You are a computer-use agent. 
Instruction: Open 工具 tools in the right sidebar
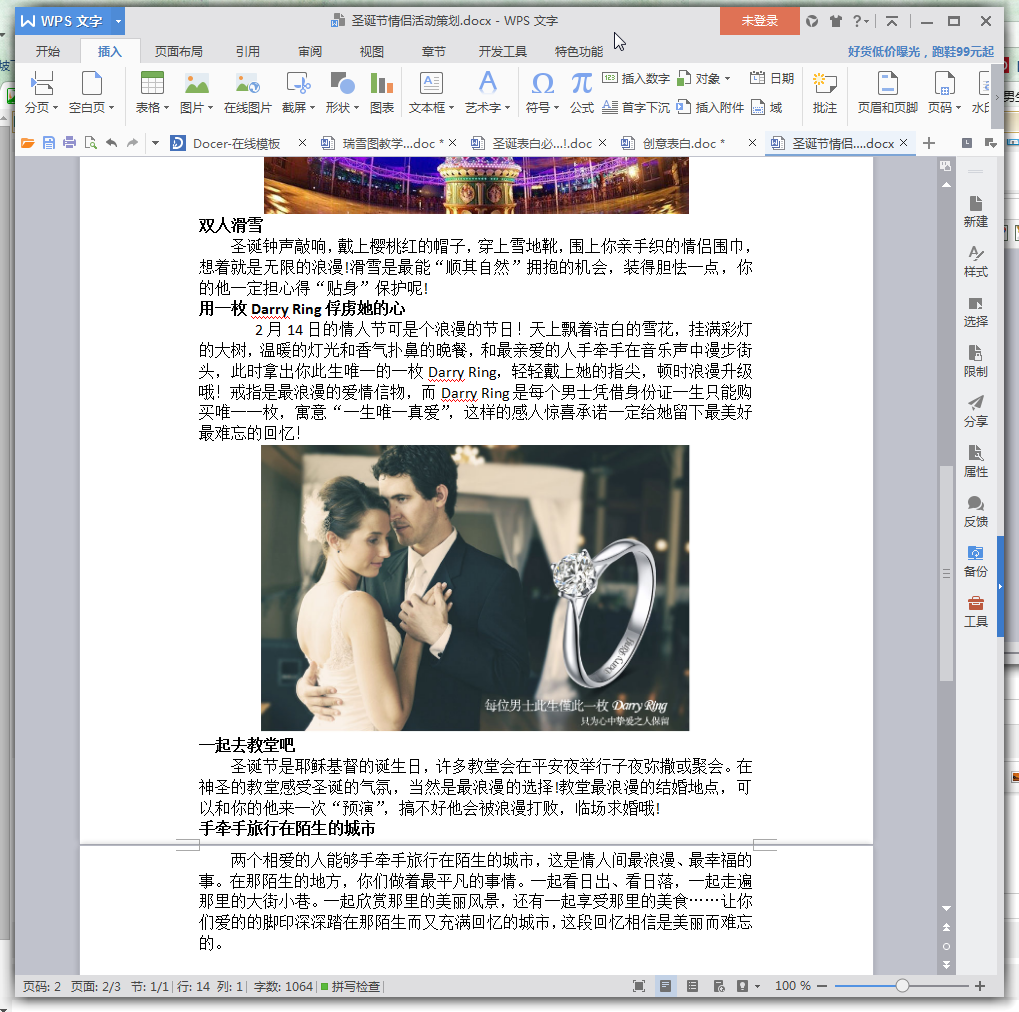[975, 612]
